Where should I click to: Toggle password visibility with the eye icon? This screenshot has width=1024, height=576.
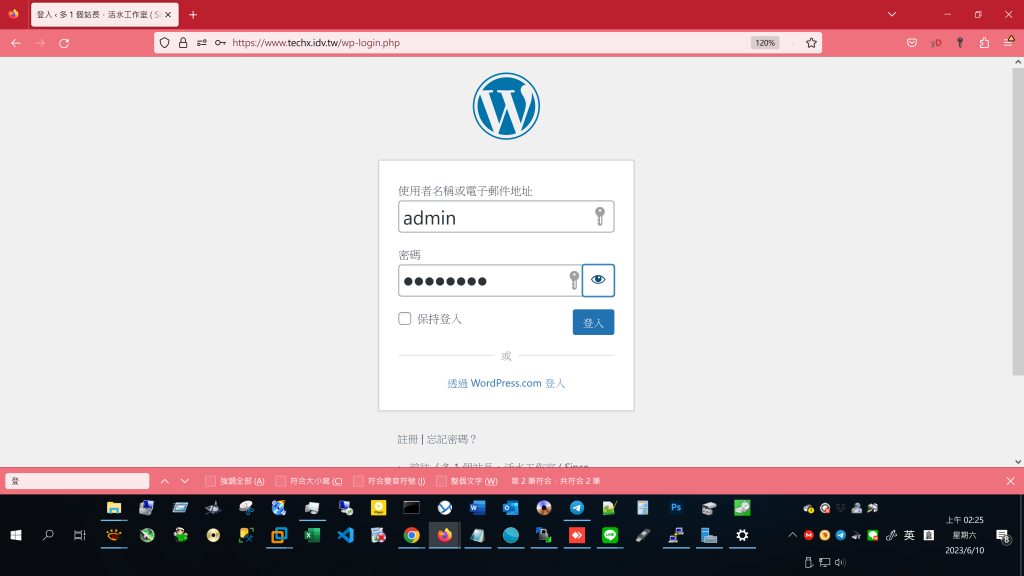(x=598, y=280)
